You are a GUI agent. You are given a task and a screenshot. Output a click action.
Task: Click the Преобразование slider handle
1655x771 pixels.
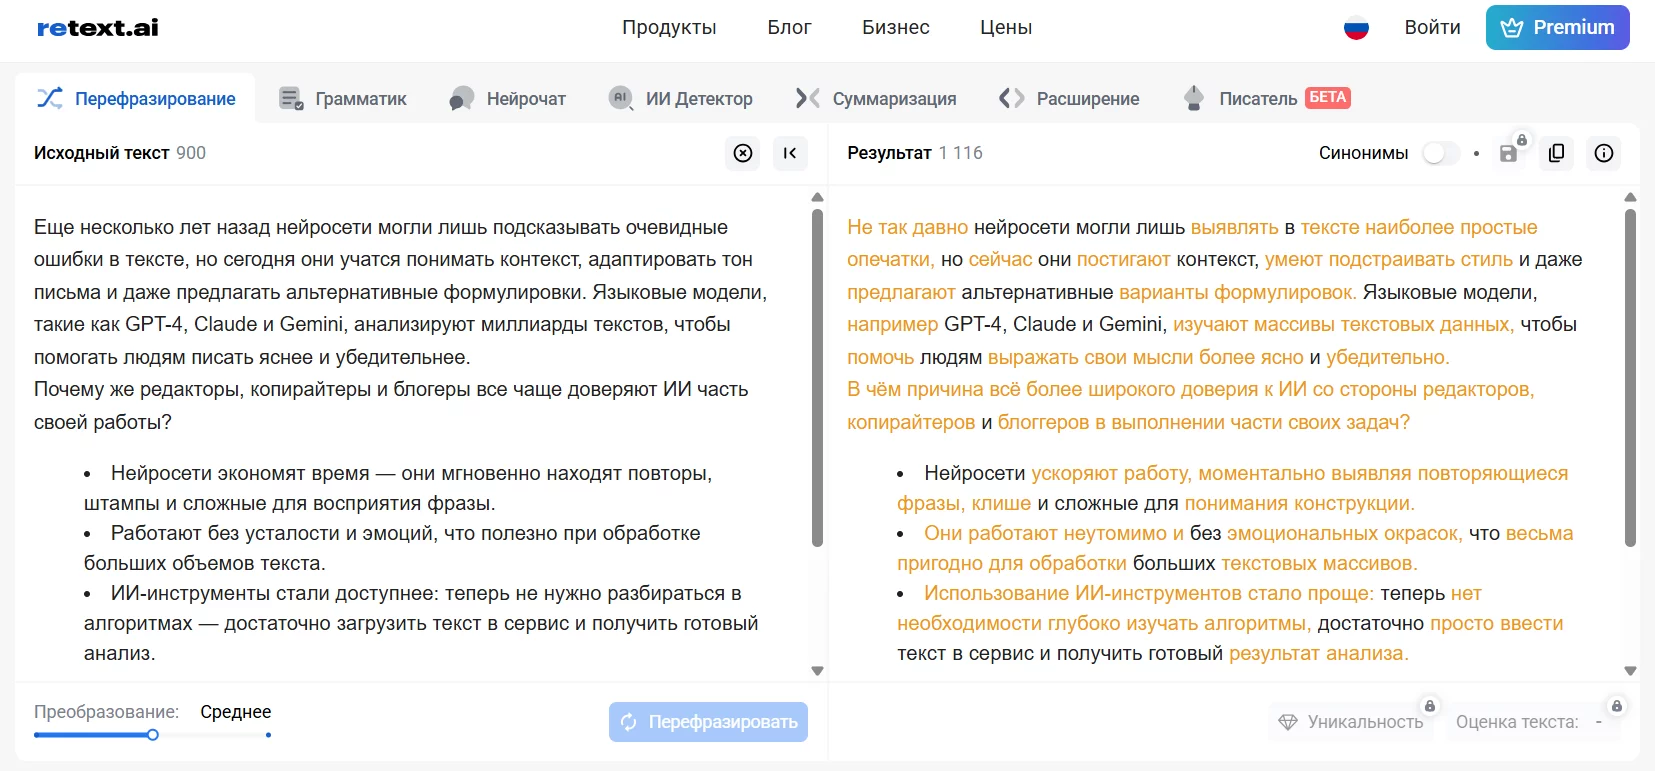click(153, 735)
